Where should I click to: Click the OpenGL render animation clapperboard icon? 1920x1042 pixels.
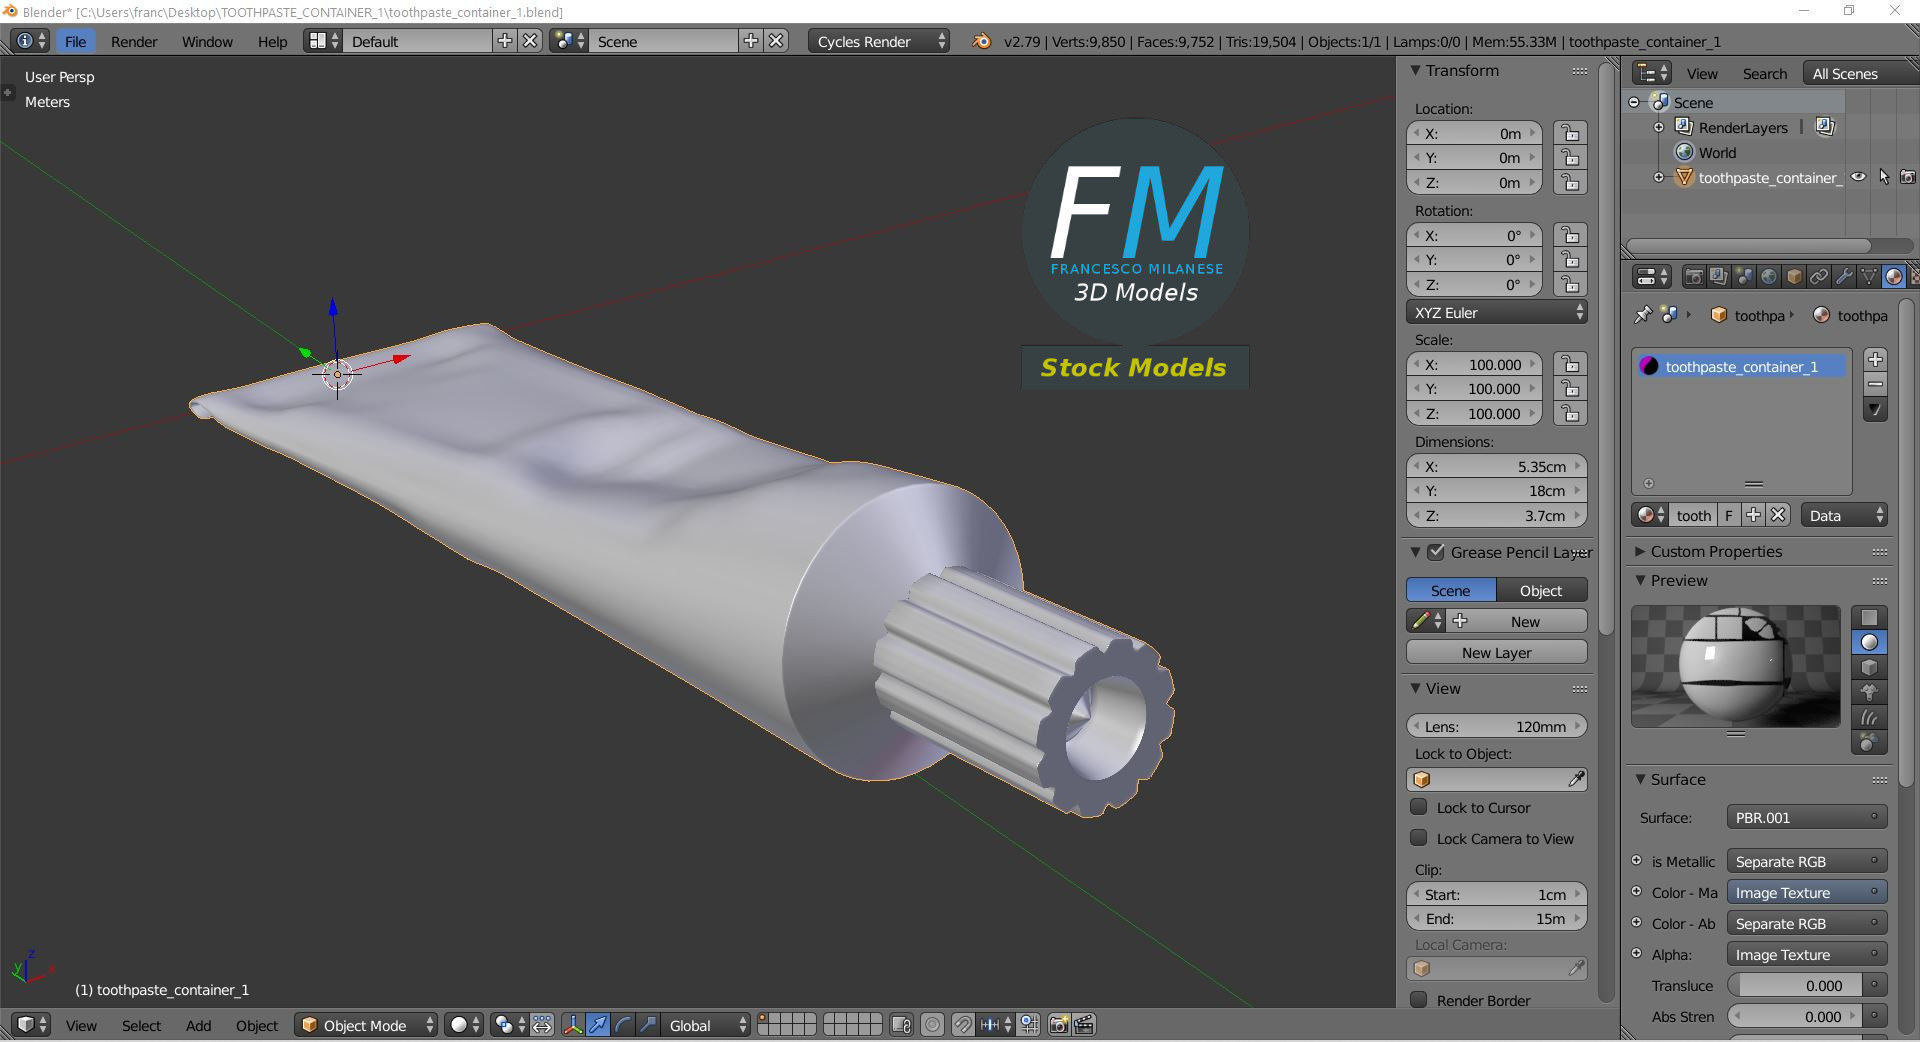click(x=1084, y=1025)
